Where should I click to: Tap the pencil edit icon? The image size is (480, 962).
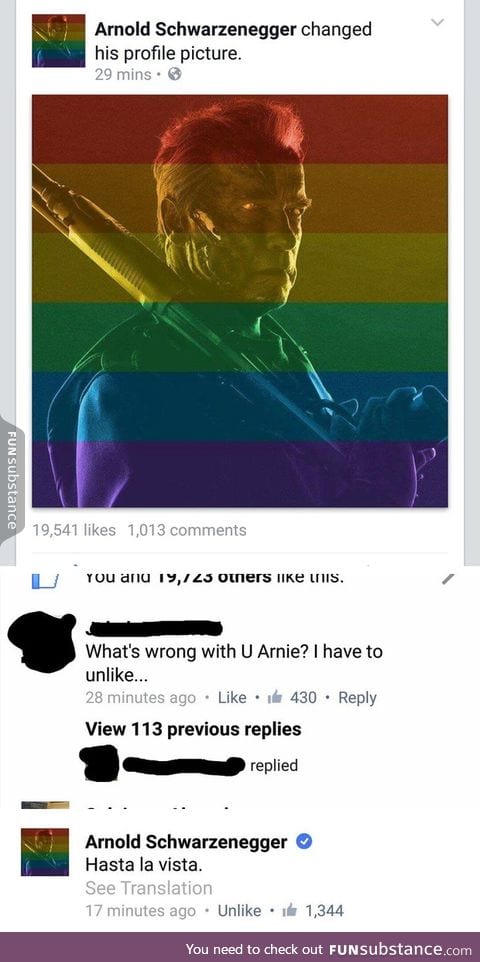click(449, 577)
